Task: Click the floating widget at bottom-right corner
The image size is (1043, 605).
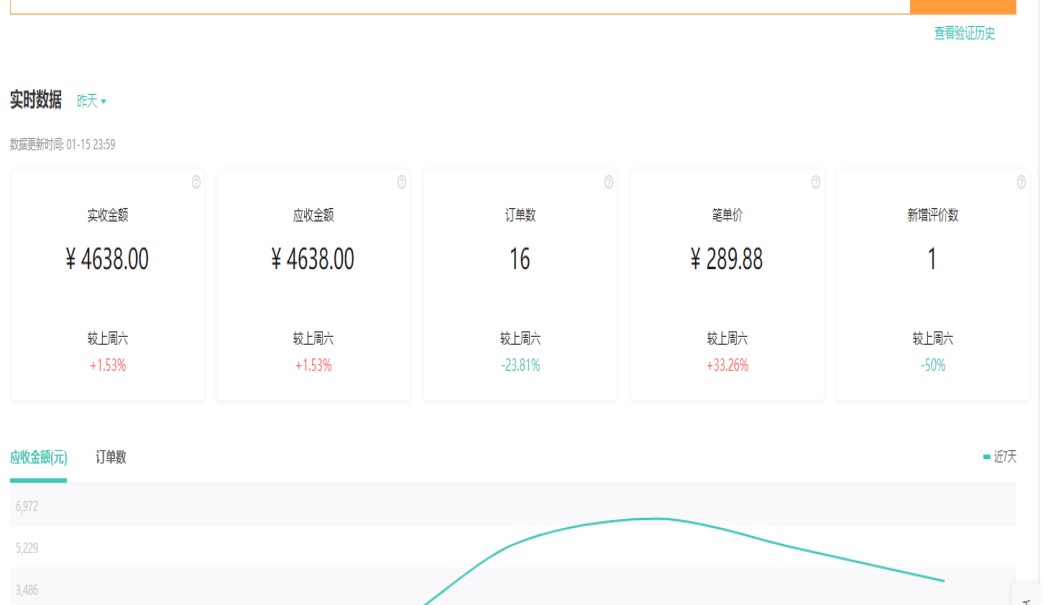Action: [x=1027, y=596]
